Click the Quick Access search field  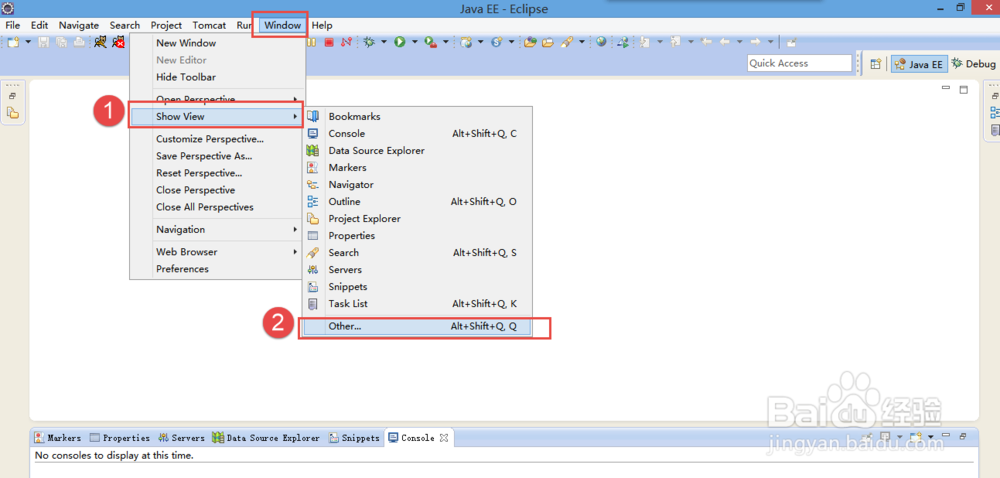coord(799,63)
